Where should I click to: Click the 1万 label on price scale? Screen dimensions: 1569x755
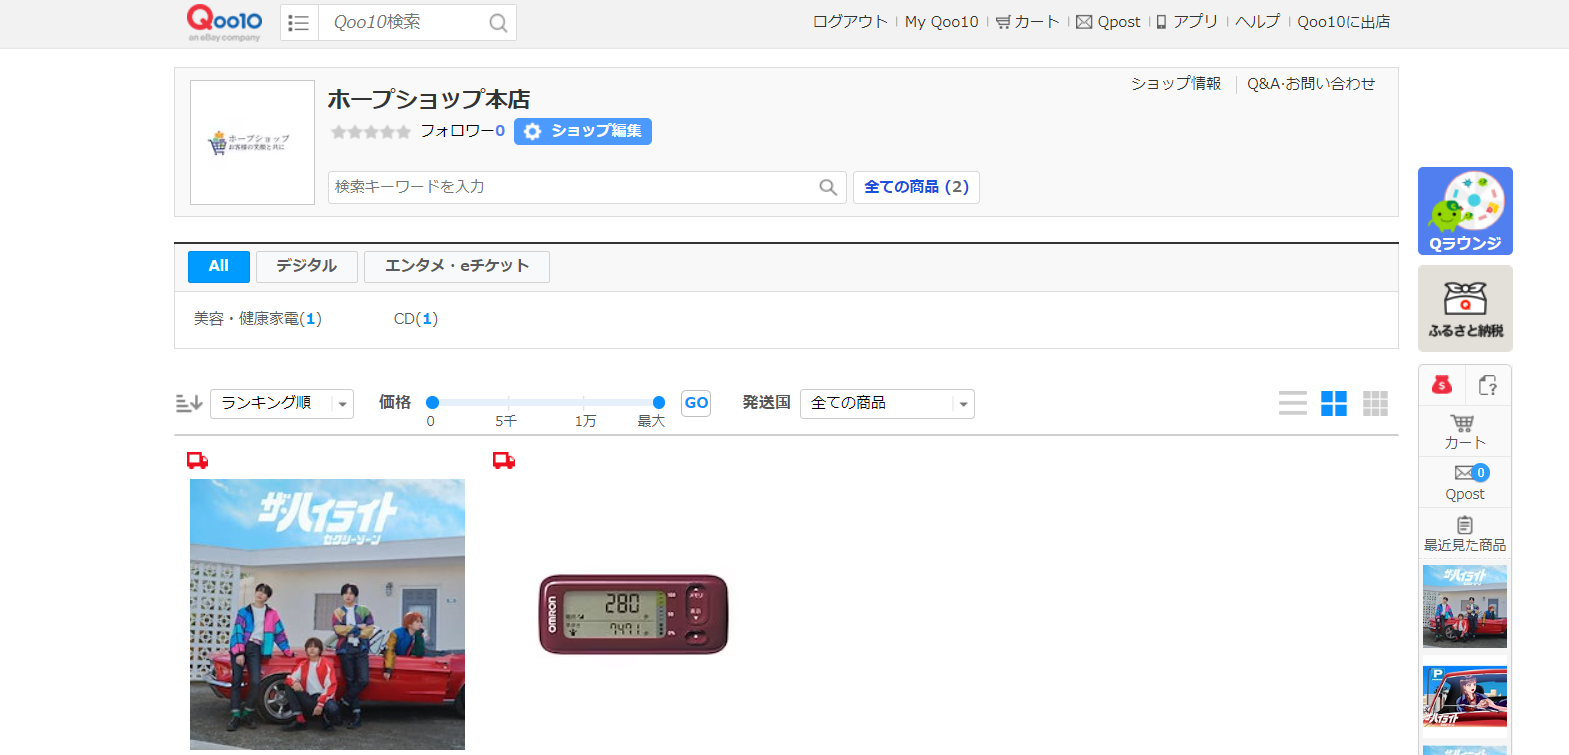[x=585, y=421]
